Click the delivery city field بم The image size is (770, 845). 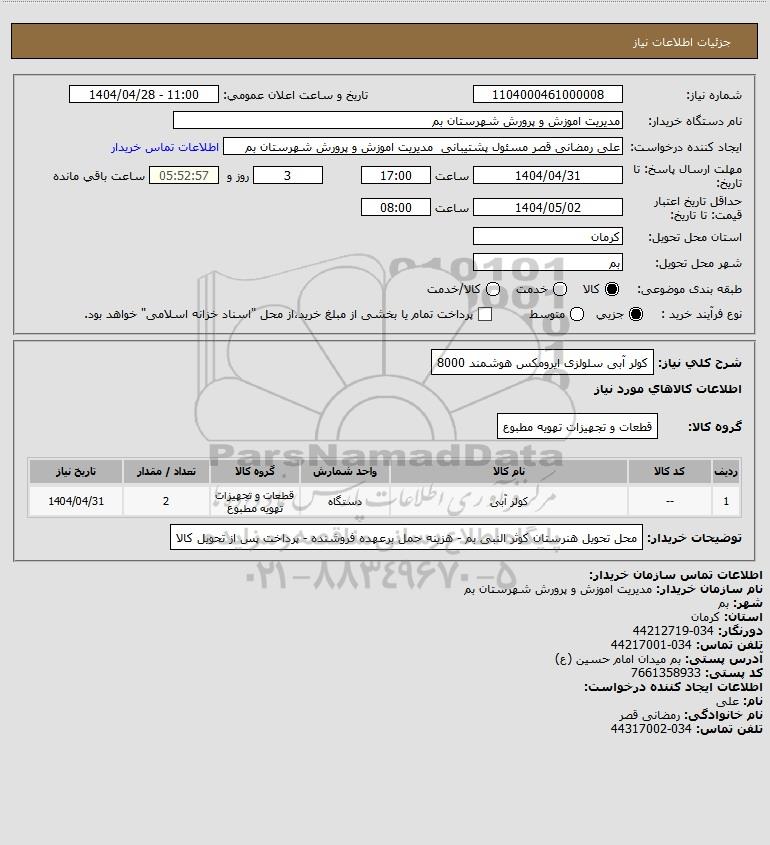coord(547,262)
